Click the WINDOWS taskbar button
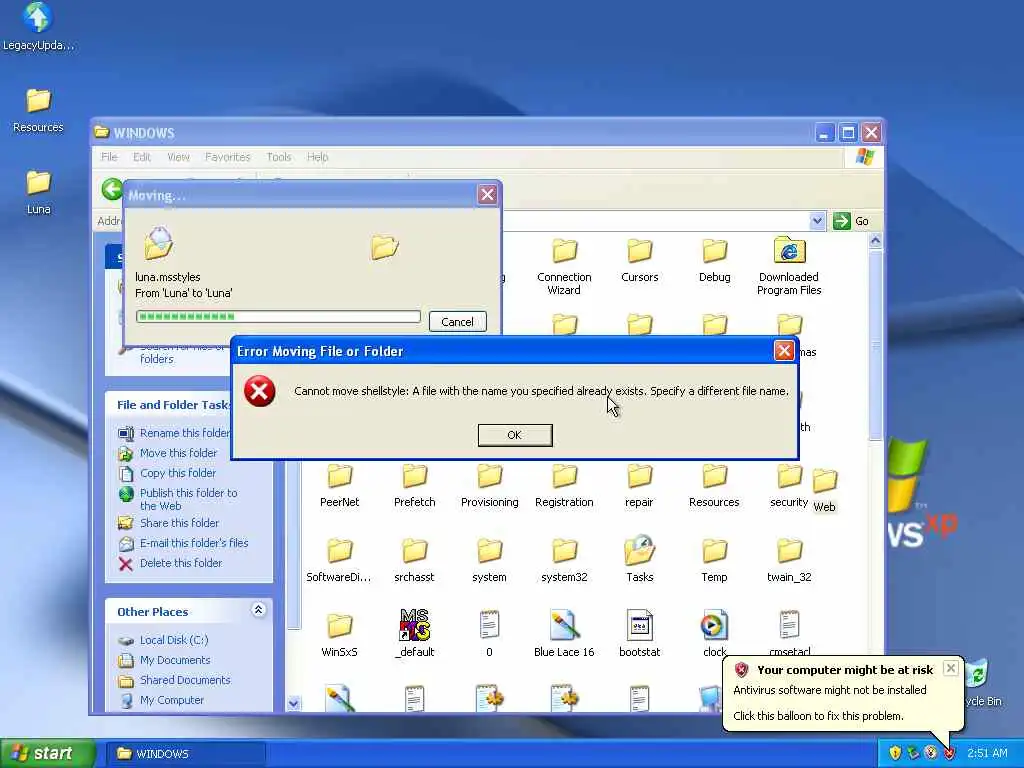 point(185,754)
